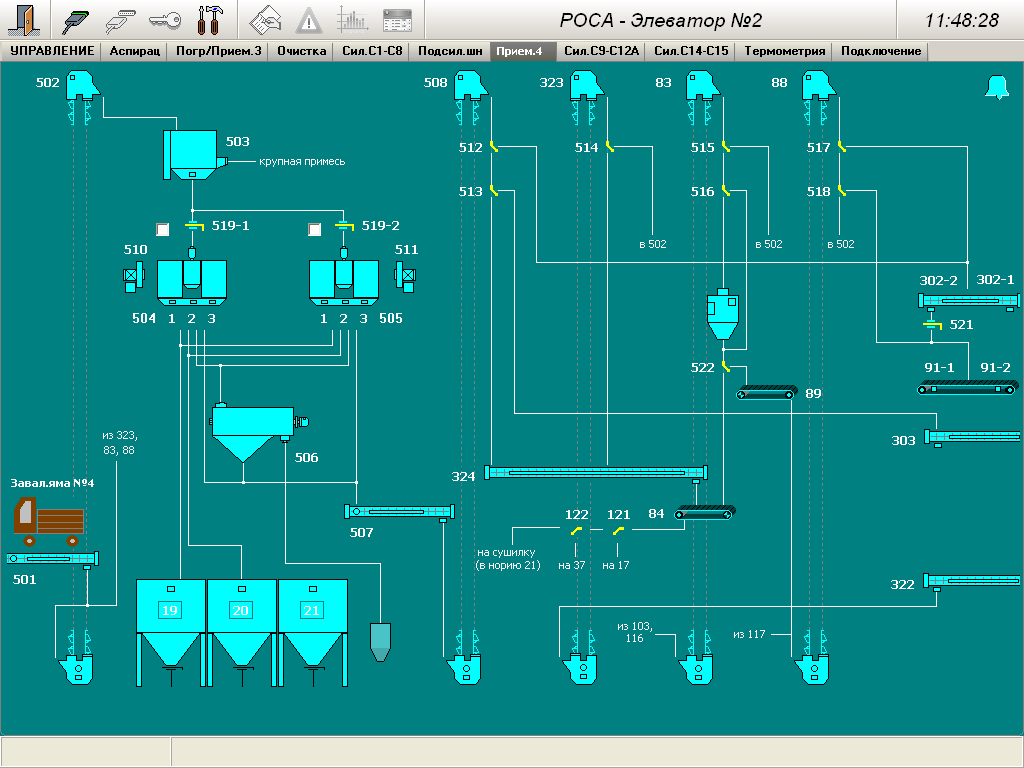The width and height of the screenshot is (1024, 768).
Task: Toggle flap valve 512
Action: click(x=494, y=147)
